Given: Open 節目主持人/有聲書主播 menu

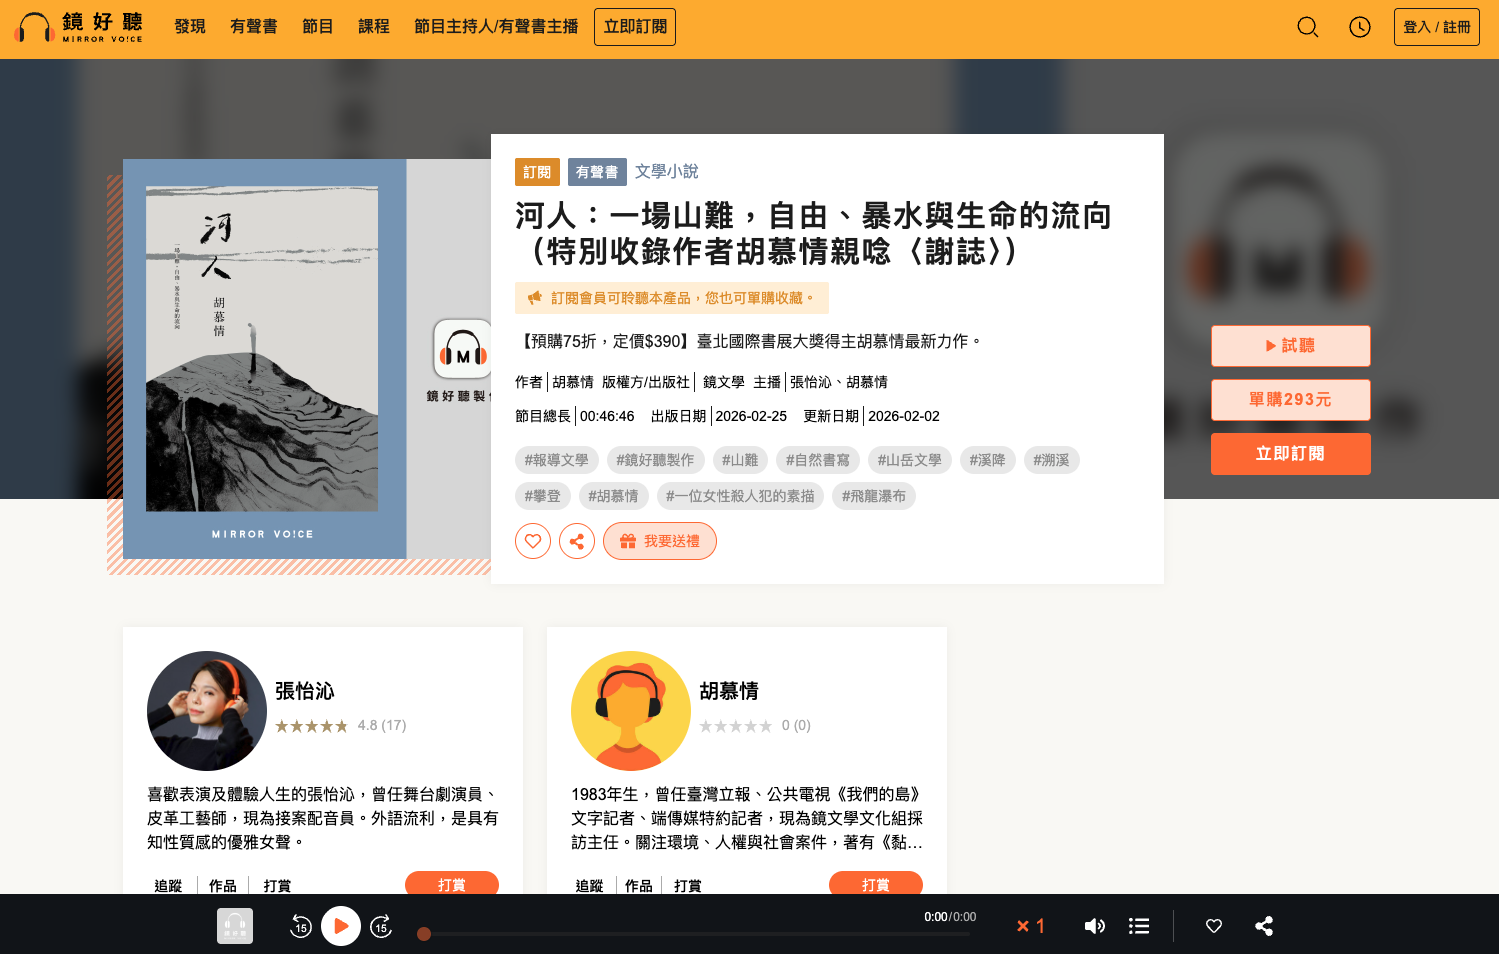Looking at the screenshot, I should pos(496,27).
